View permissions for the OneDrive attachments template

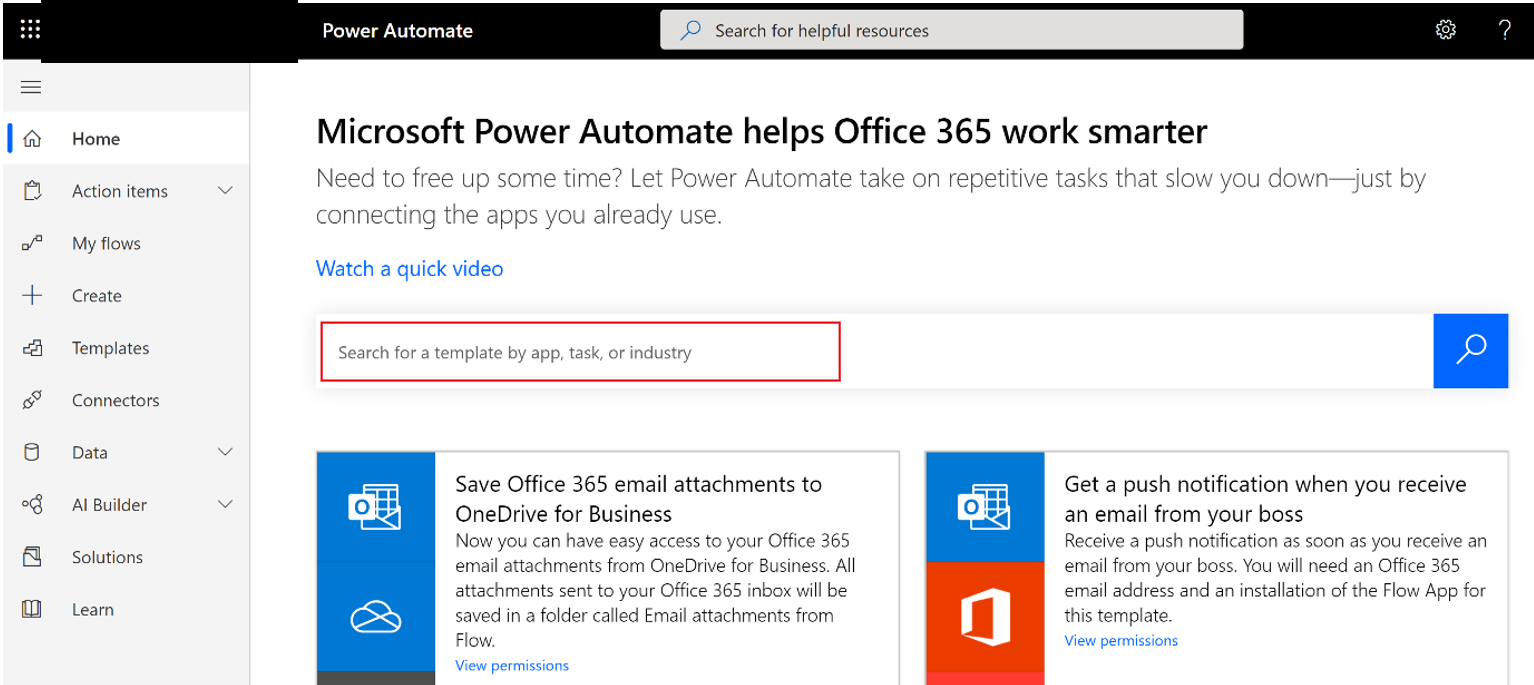coord(512,665)
